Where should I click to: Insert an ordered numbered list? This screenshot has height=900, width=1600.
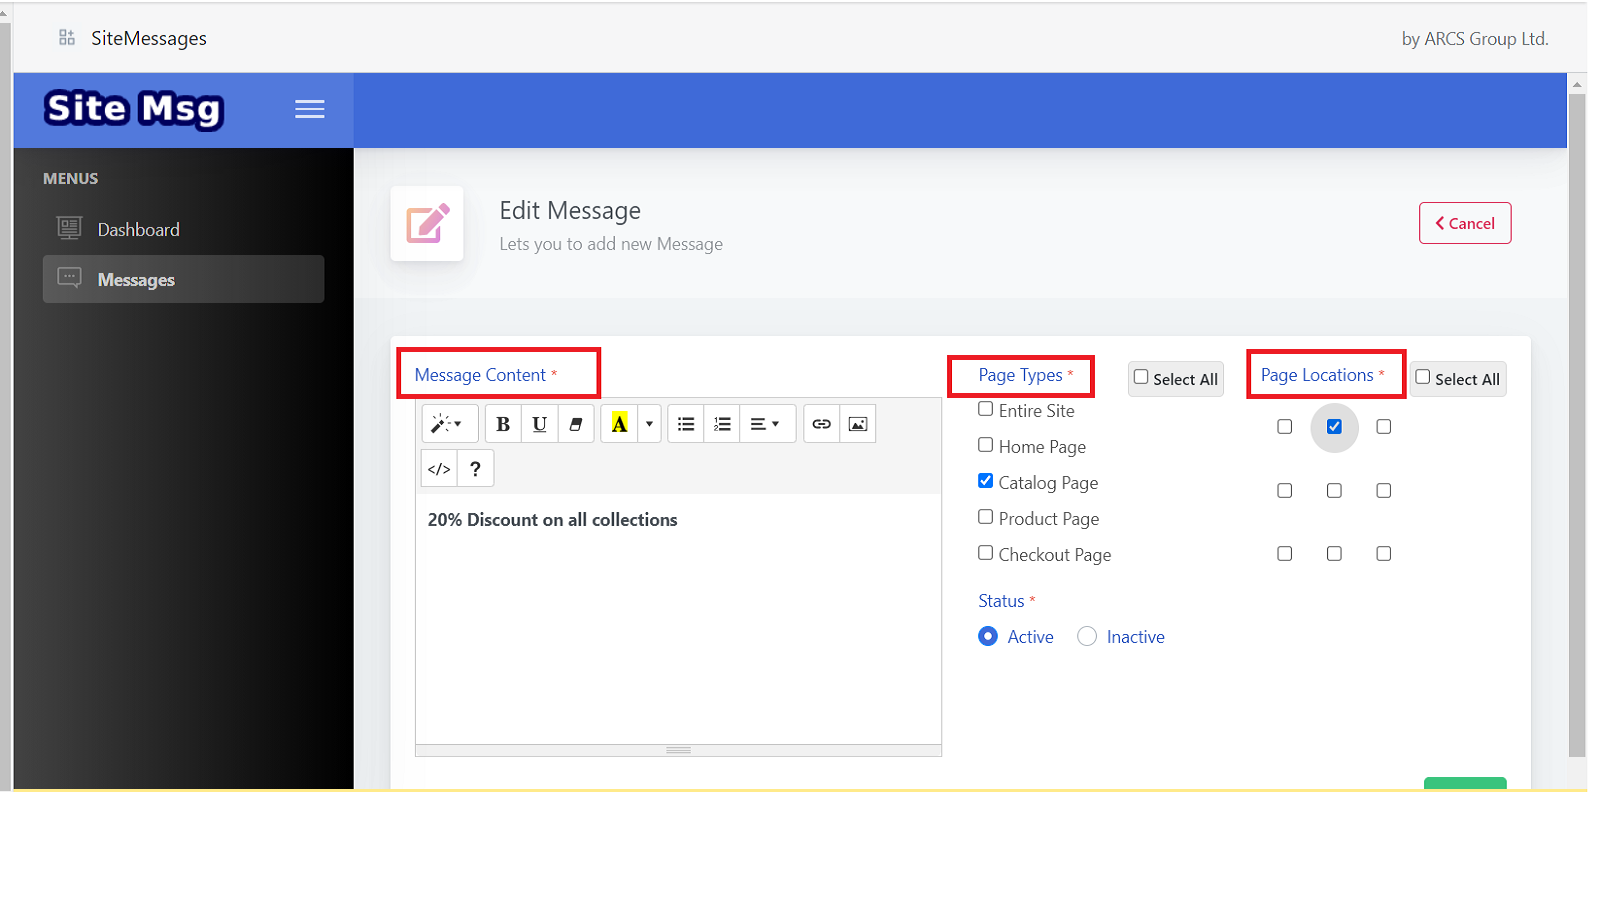click(x=722, y=423)
